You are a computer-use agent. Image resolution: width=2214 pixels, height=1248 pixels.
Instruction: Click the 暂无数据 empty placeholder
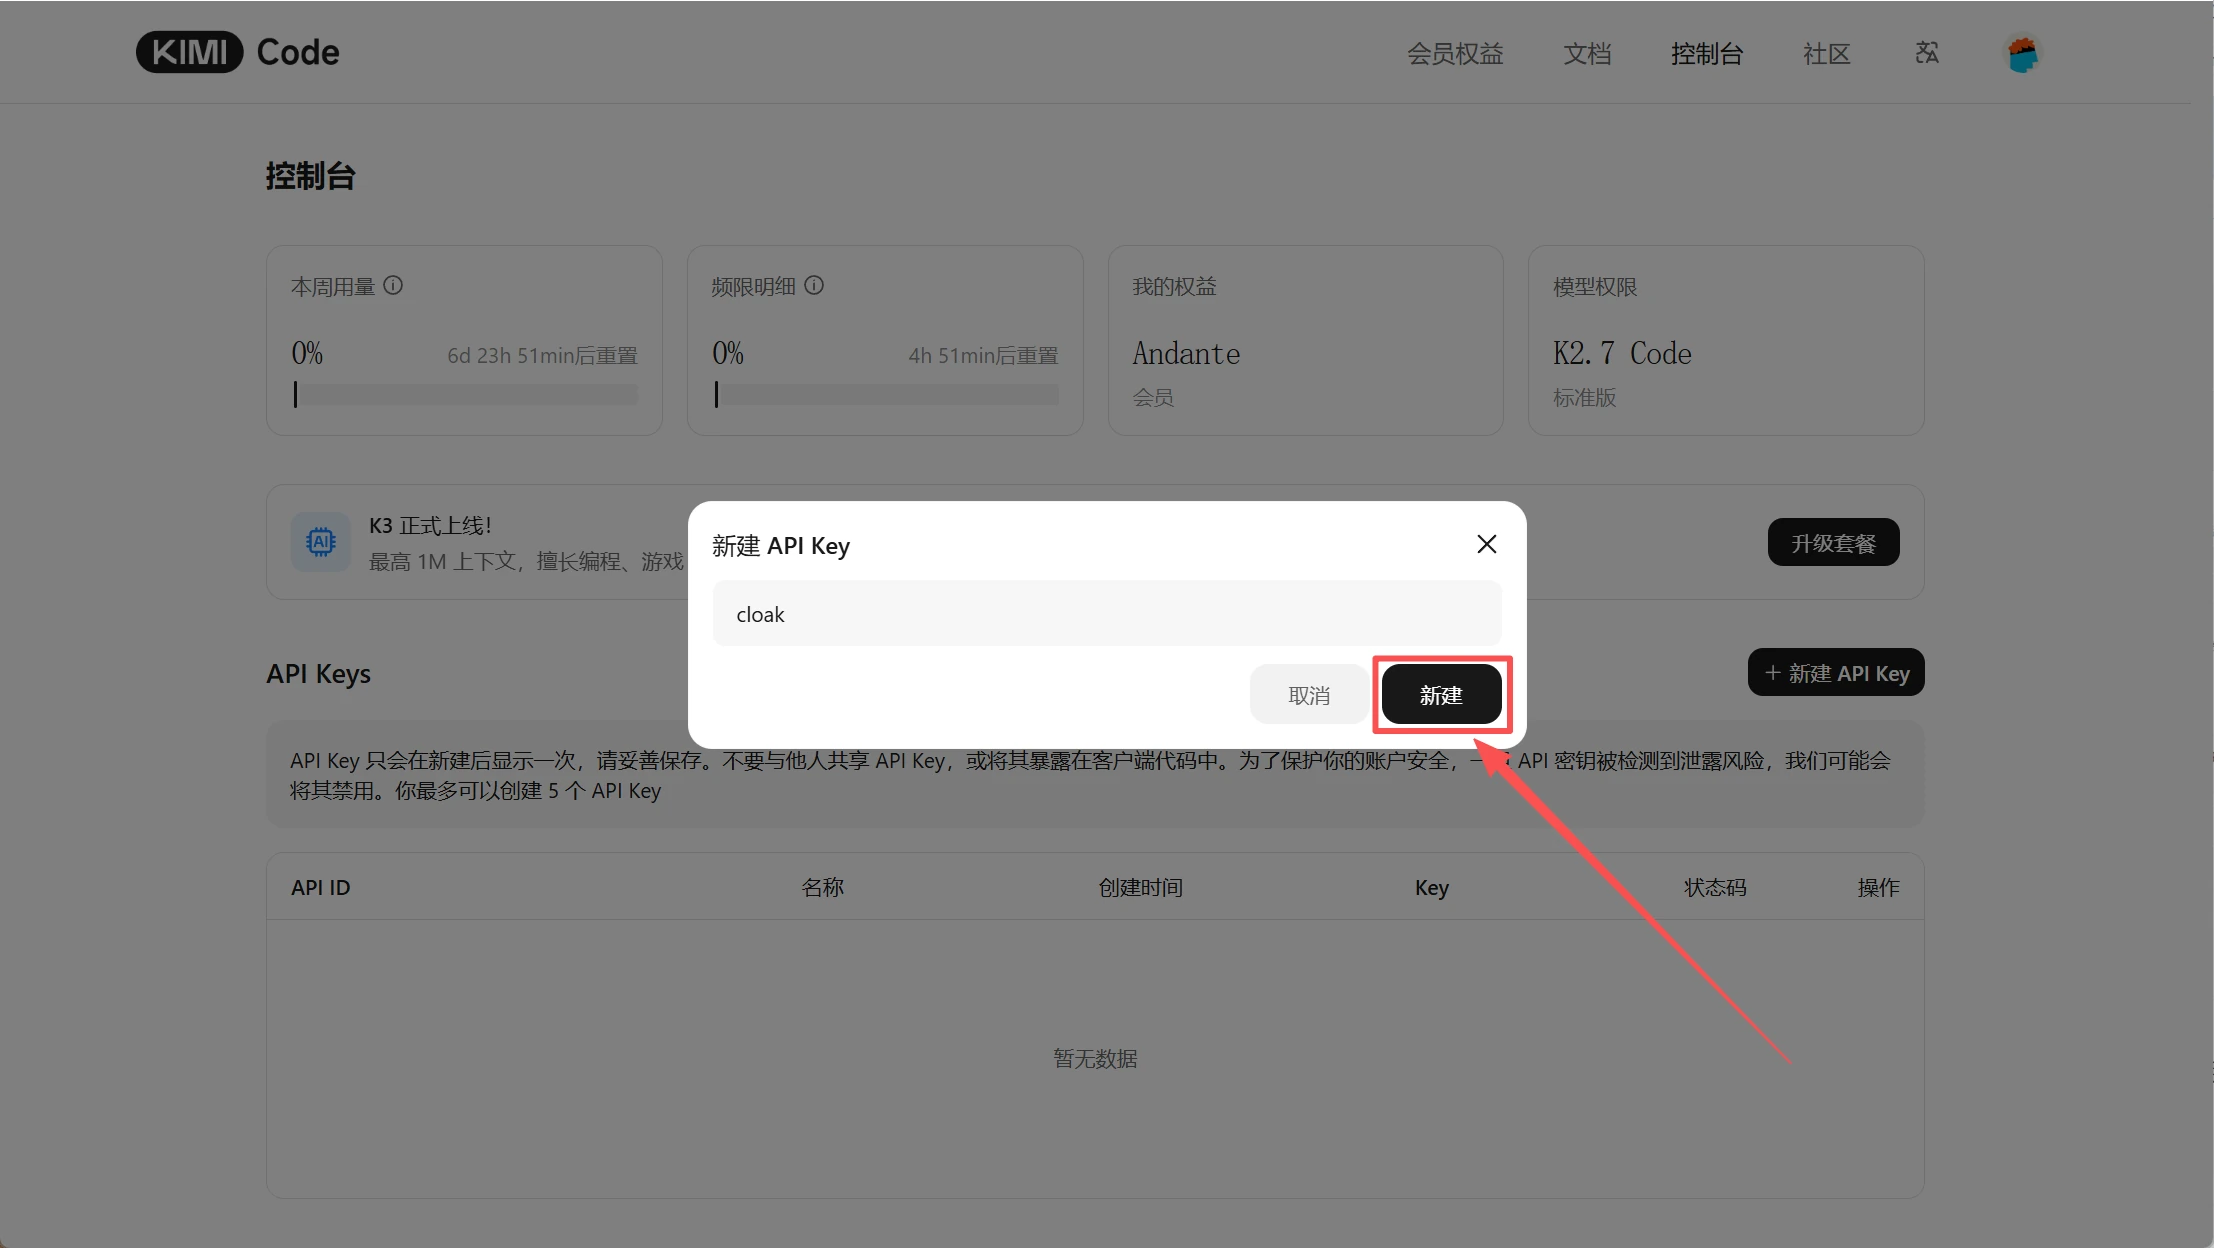click(x=1095, y=1058)
